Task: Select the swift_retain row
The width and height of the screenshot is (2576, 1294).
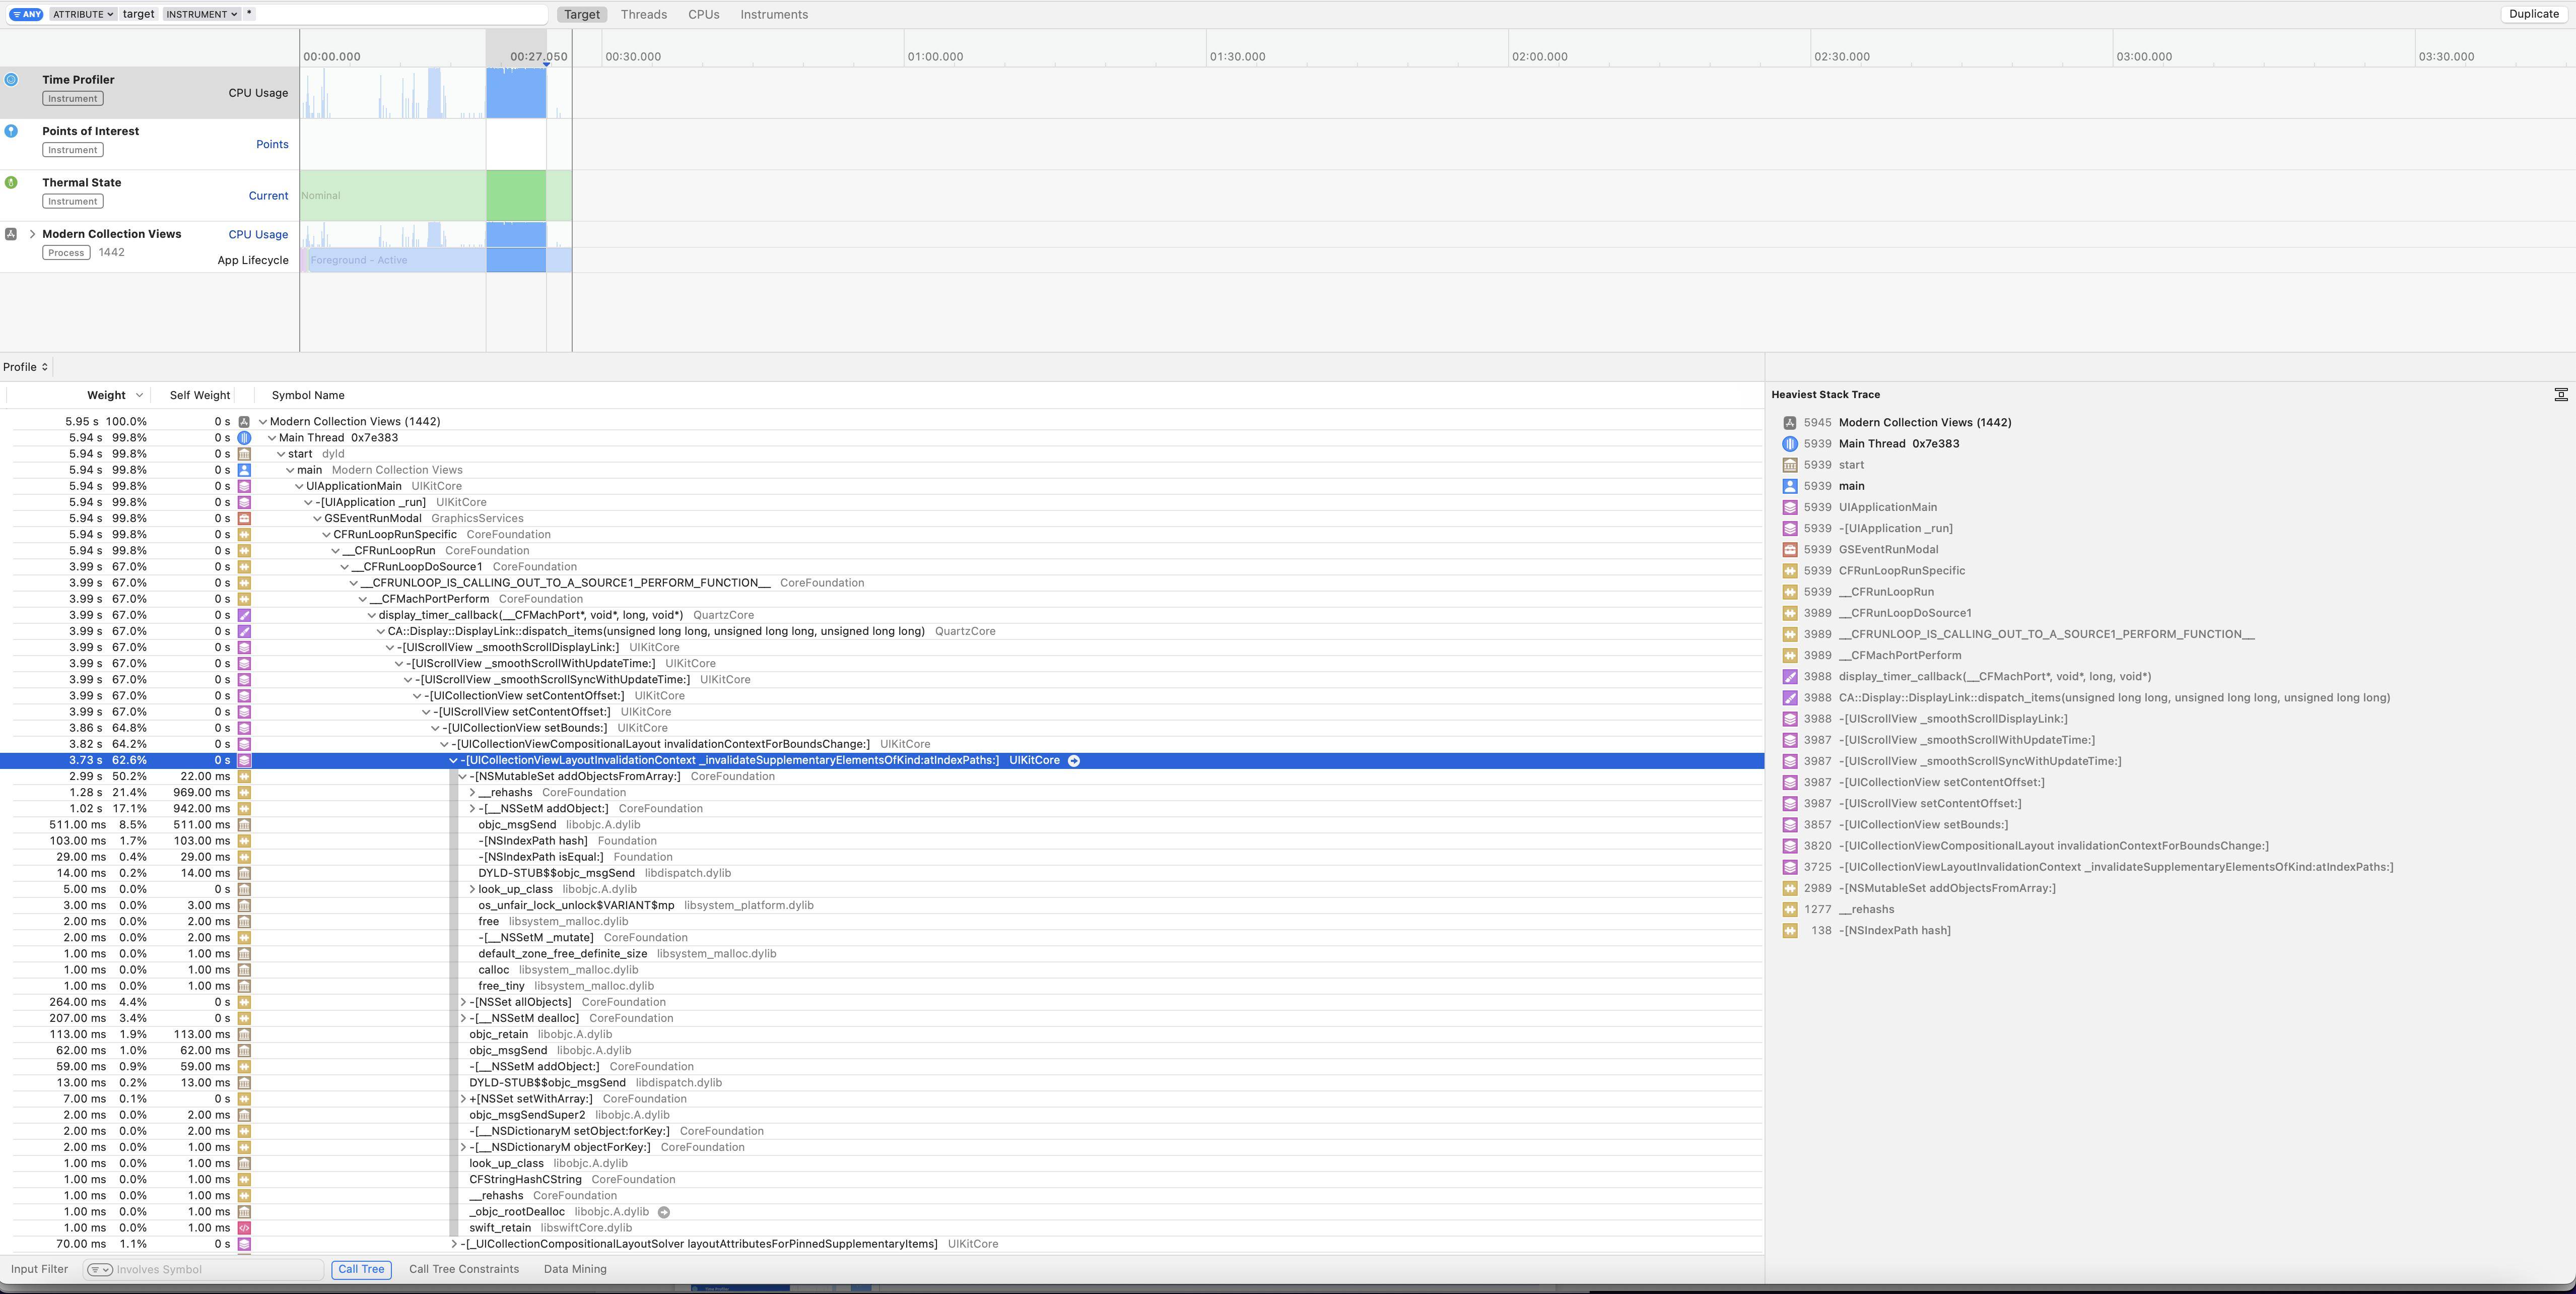Action: click(881, 1228)
